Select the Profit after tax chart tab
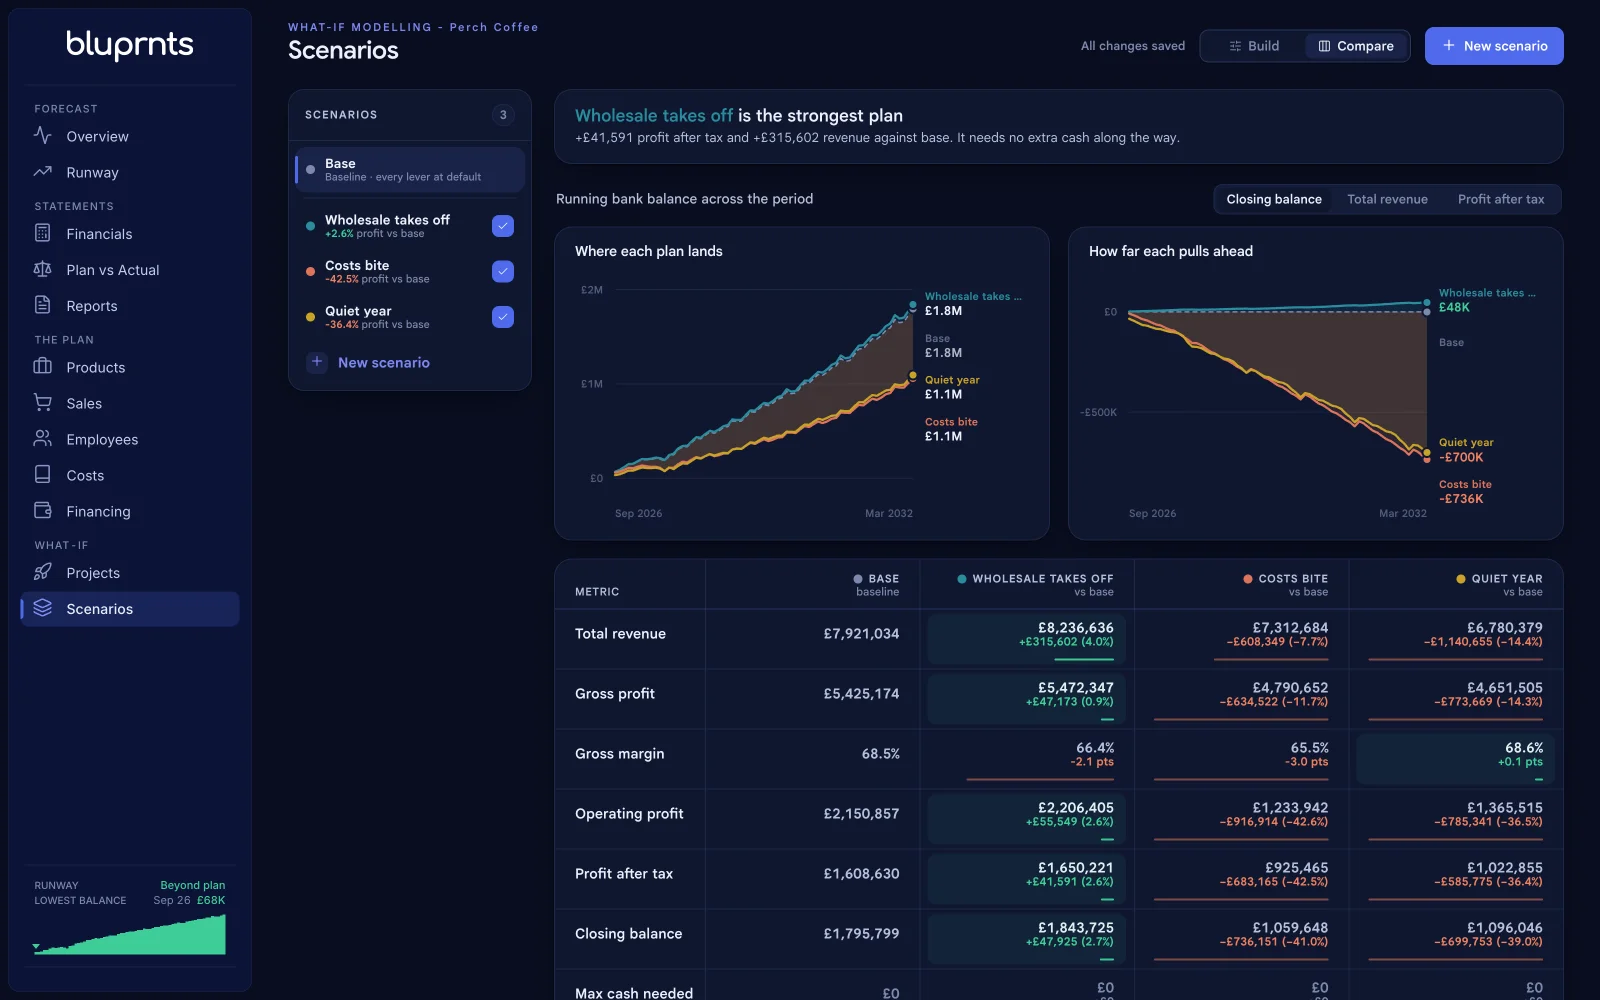The image size is (1600, 1000). [x=1501, y=199]
